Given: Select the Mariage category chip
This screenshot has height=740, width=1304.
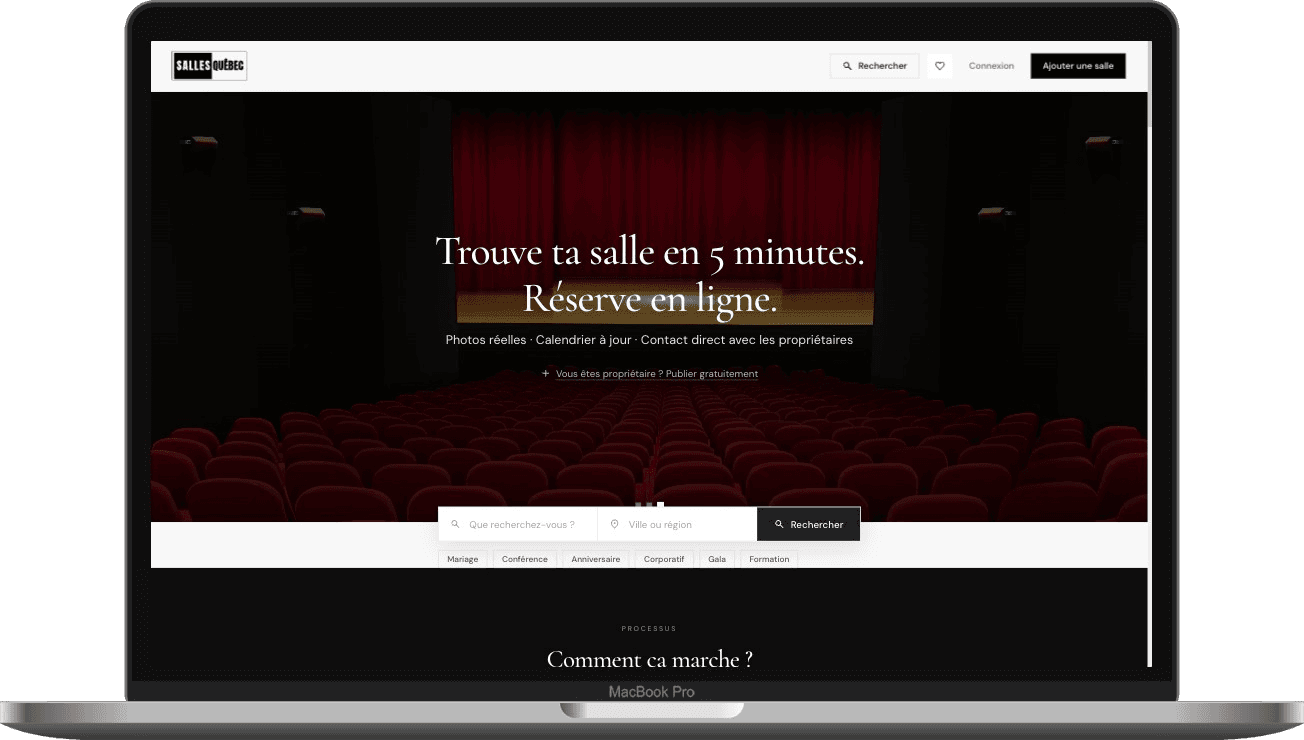Looking at the screenshot, I should coord(463,559).
